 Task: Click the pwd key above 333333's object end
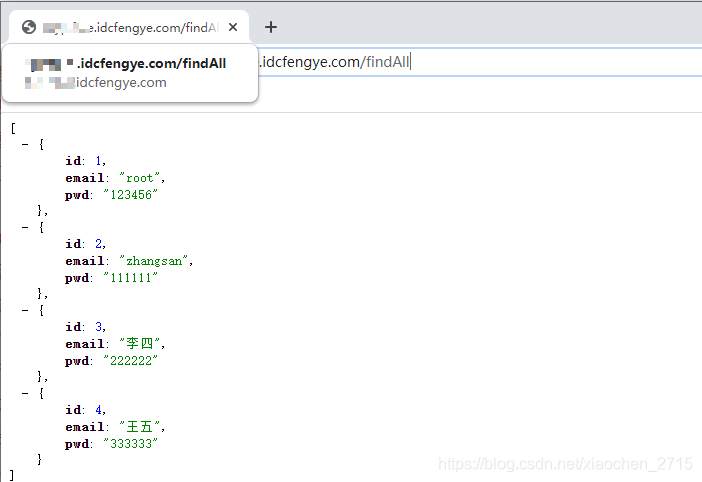click(77, 444)
